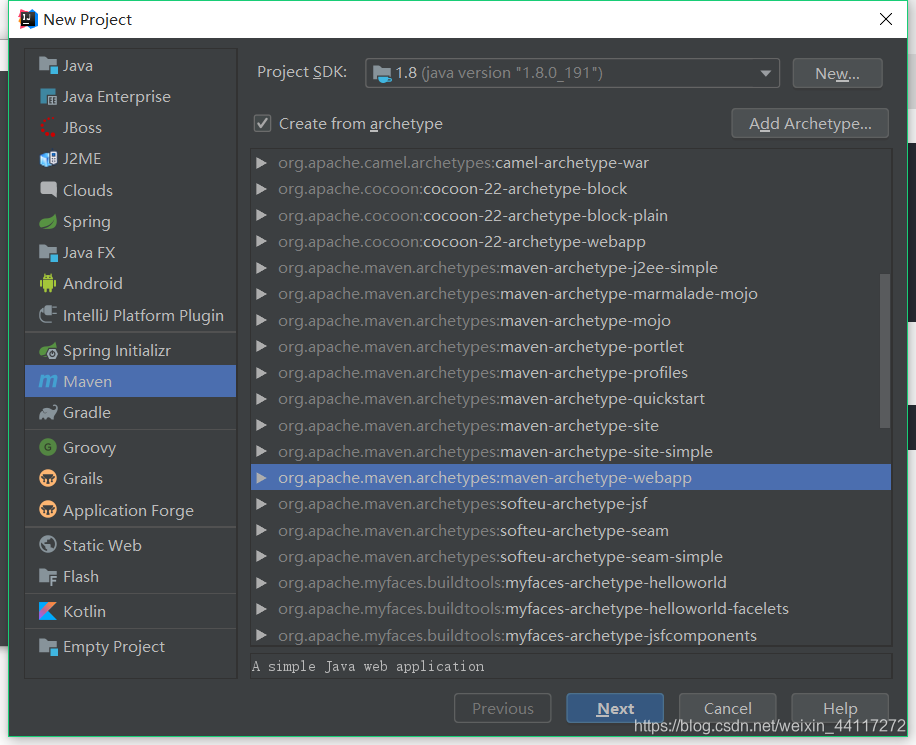Expand cocoon-22-archetype-block-plain node
Viewport: 916px width, 745px height.
[262, 216]
